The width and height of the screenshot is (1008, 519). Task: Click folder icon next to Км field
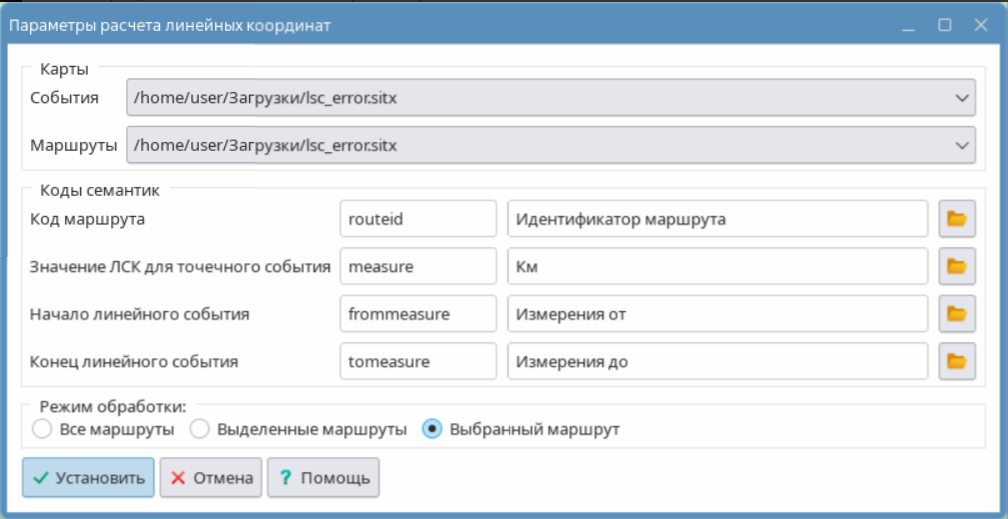pos(956,267)
